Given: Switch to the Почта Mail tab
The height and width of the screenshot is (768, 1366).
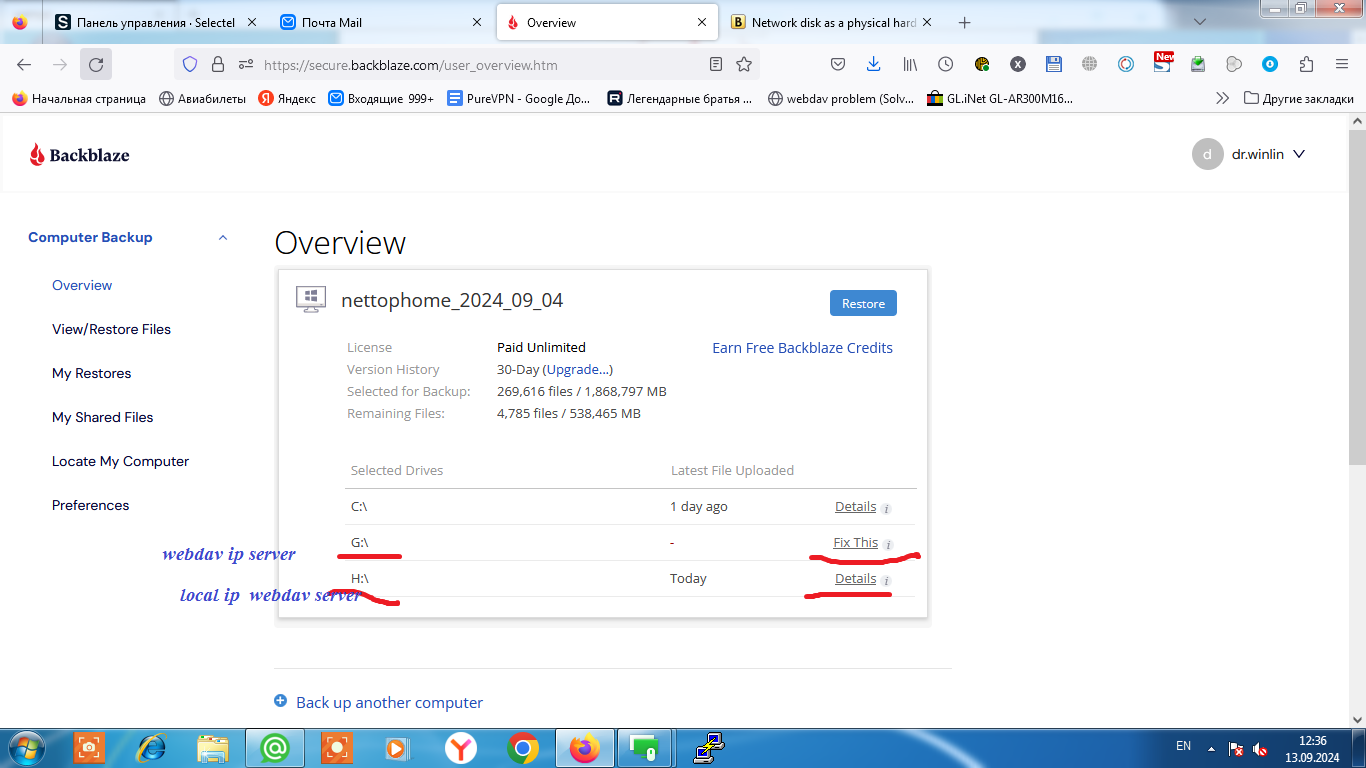Looking at the screenshot, I should click(380, 22).
